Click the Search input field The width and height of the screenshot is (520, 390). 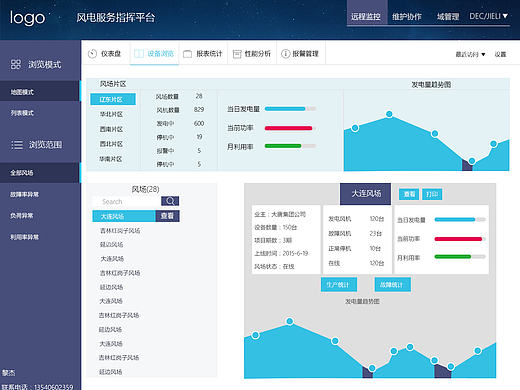tap(127, 201)
